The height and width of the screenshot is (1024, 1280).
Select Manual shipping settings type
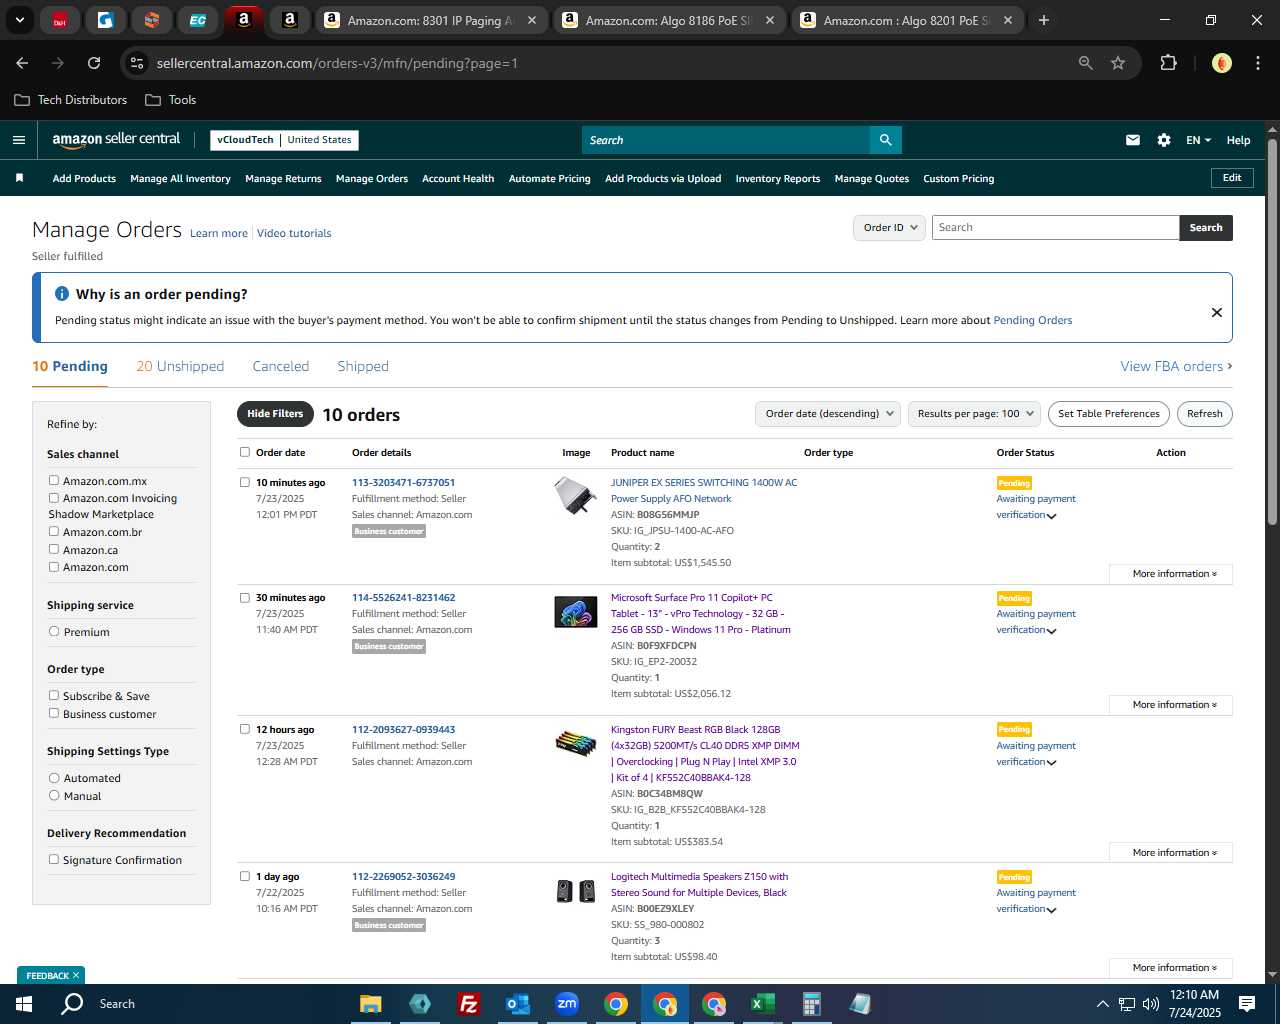54,796
